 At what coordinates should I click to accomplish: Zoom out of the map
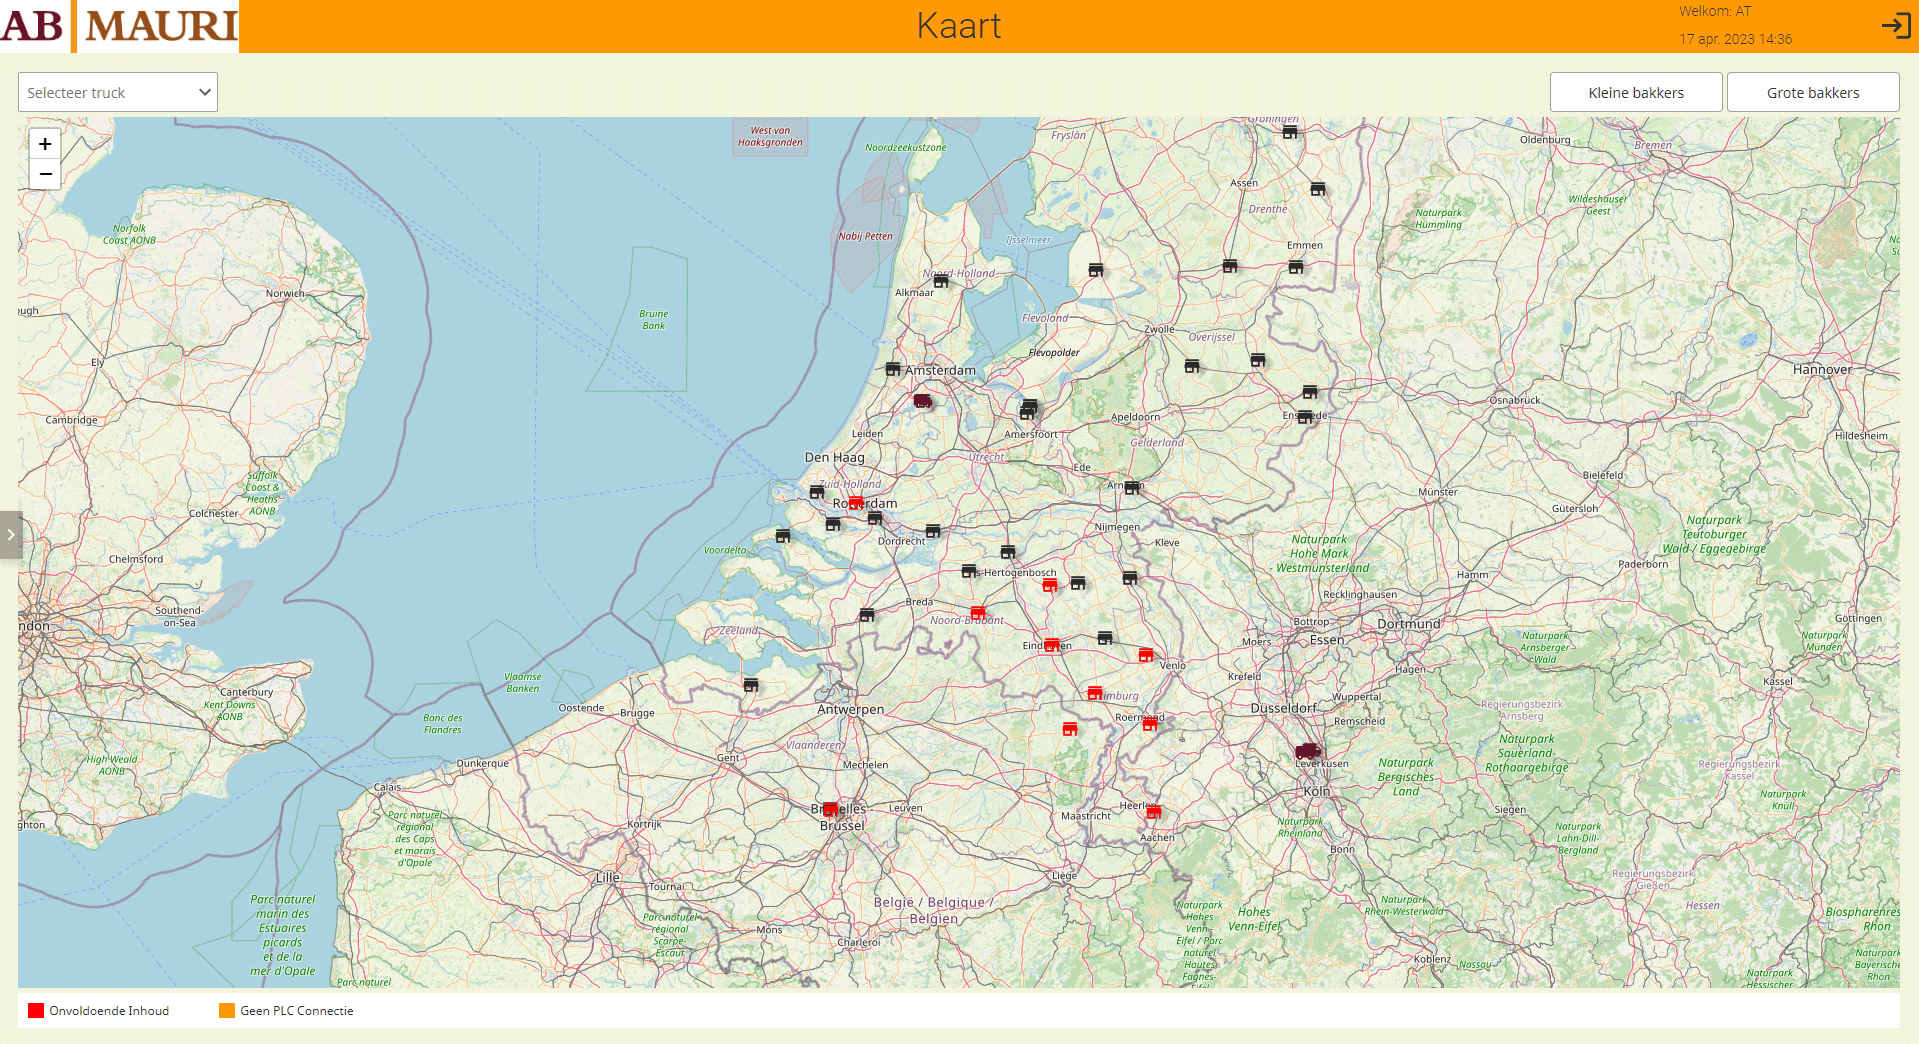pos(45,174)
